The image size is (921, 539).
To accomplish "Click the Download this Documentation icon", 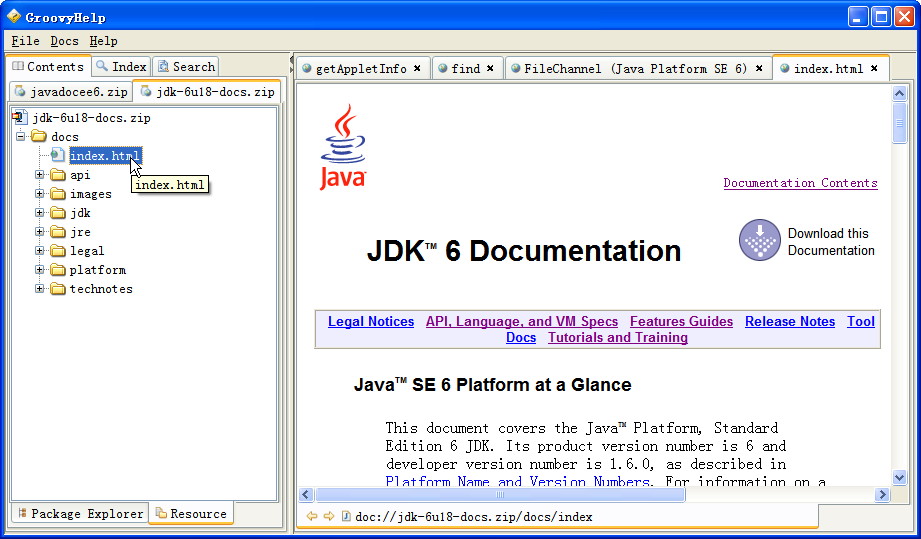I will [x=759, y=240].
